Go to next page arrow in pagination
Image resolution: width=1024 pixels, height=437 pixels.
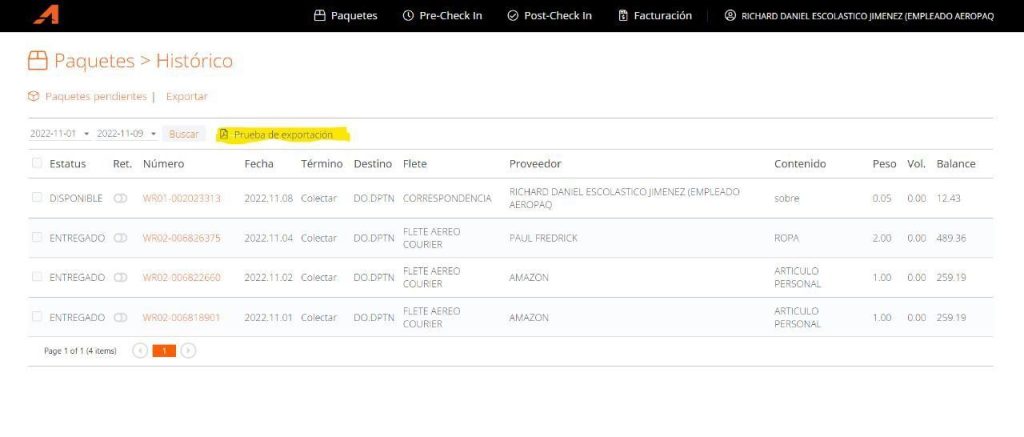(x=188, y=351)
